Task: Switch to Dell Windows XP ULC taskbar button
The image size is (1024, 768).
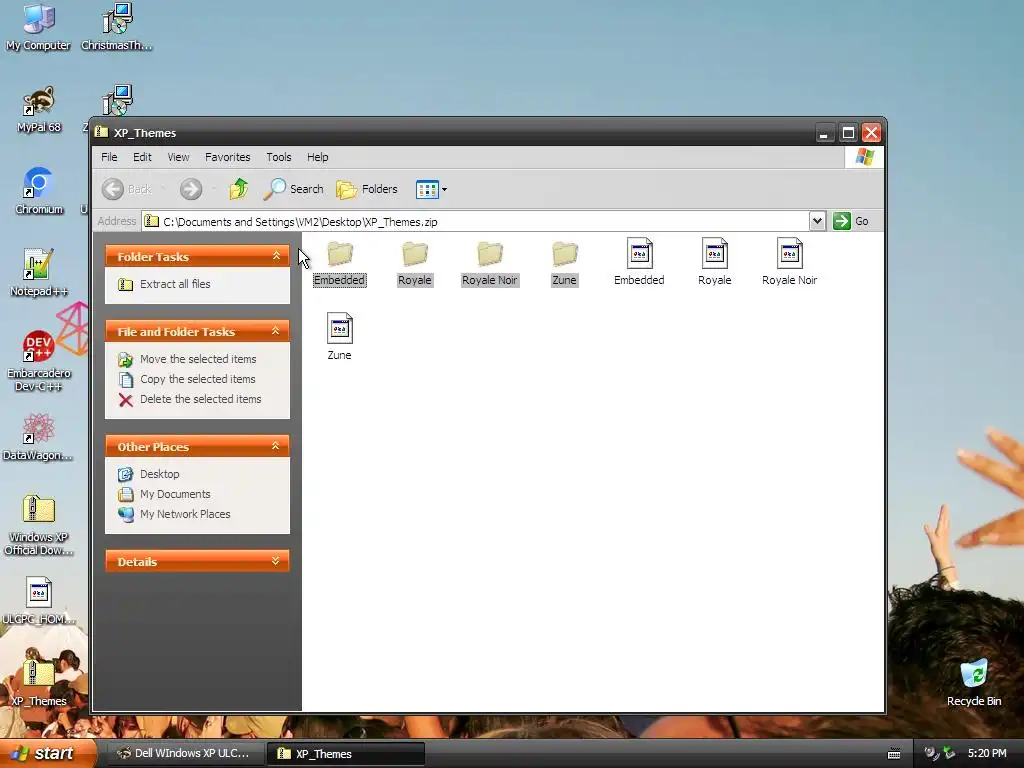Action: coord(184,754)
